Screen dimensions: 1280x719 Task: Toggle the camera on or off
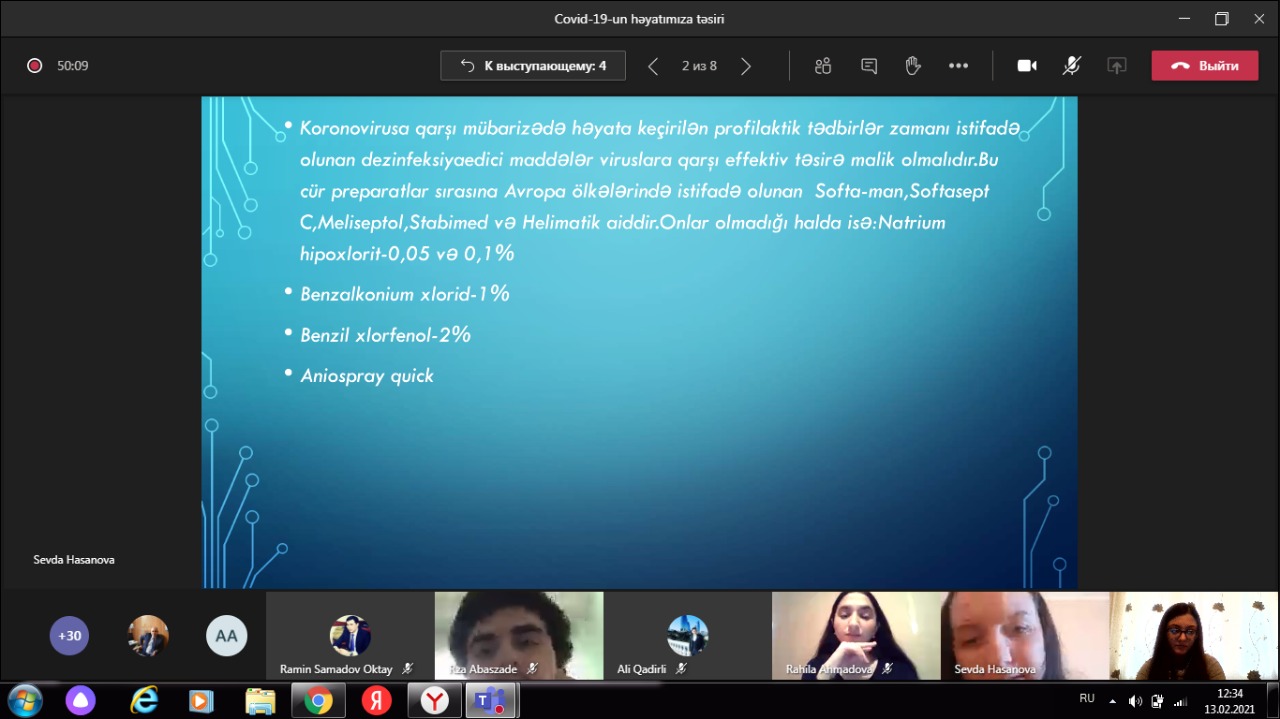(1027, 66)
